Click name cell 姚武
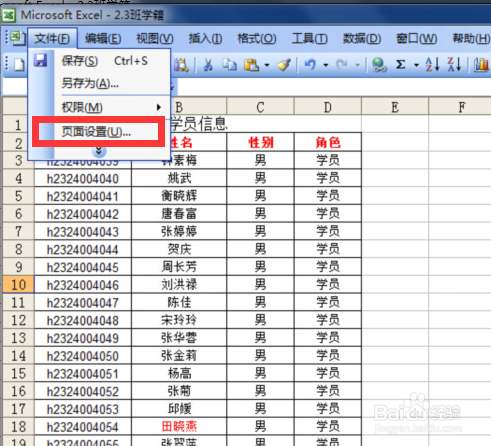Image resolution: width=491 pixels, height=446 pixels. pos(179,178)
